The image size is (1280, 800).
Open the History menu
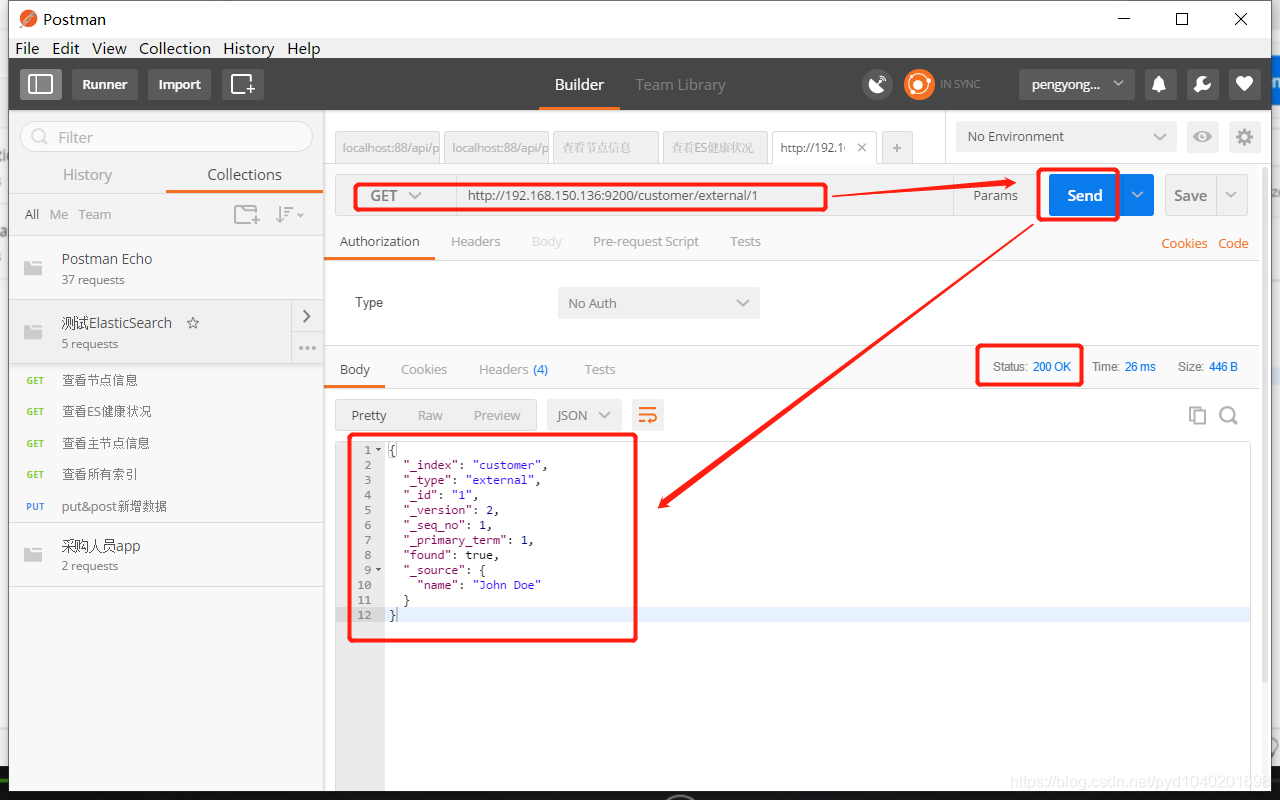click(249, 48)
